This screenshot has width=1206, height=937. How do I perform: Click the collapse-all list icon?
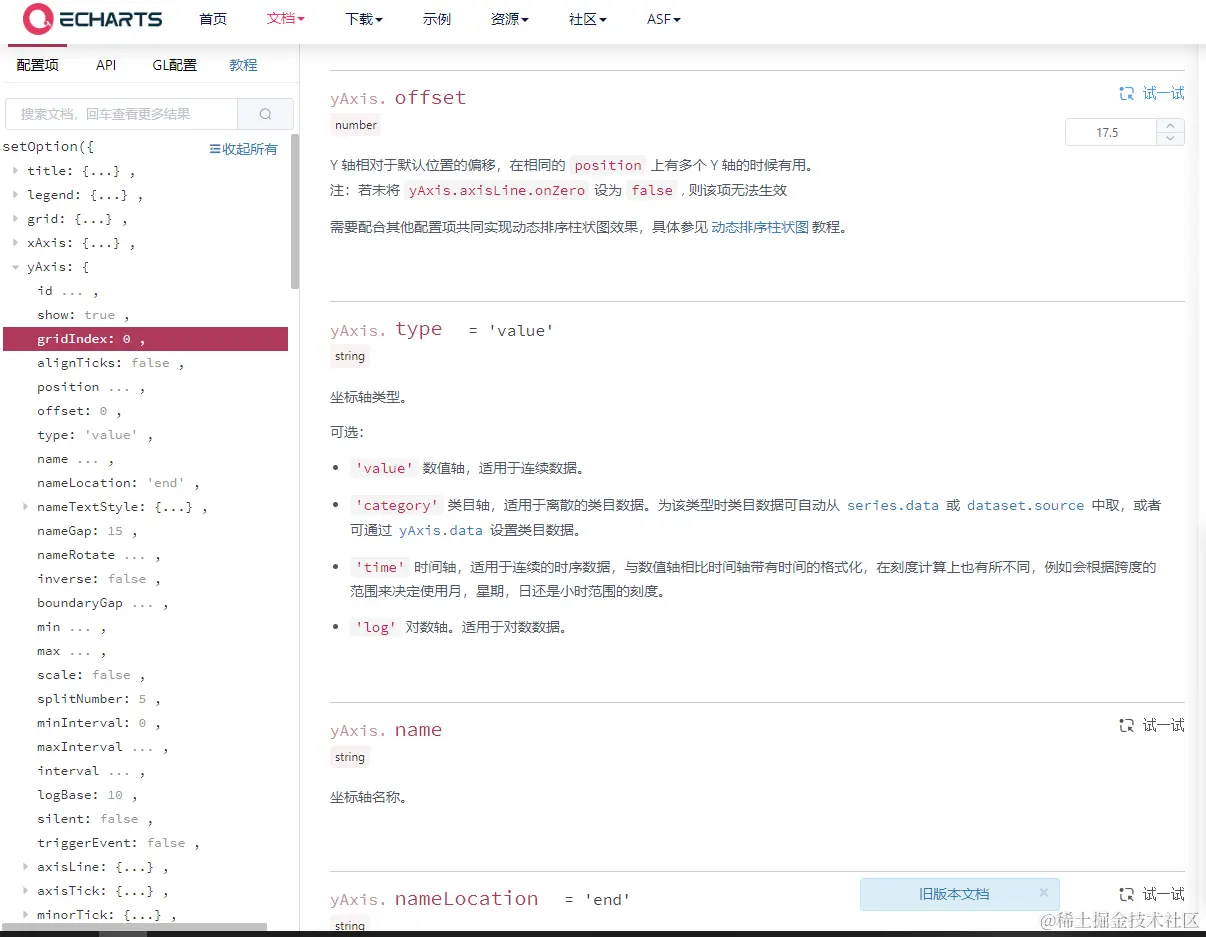215,149
